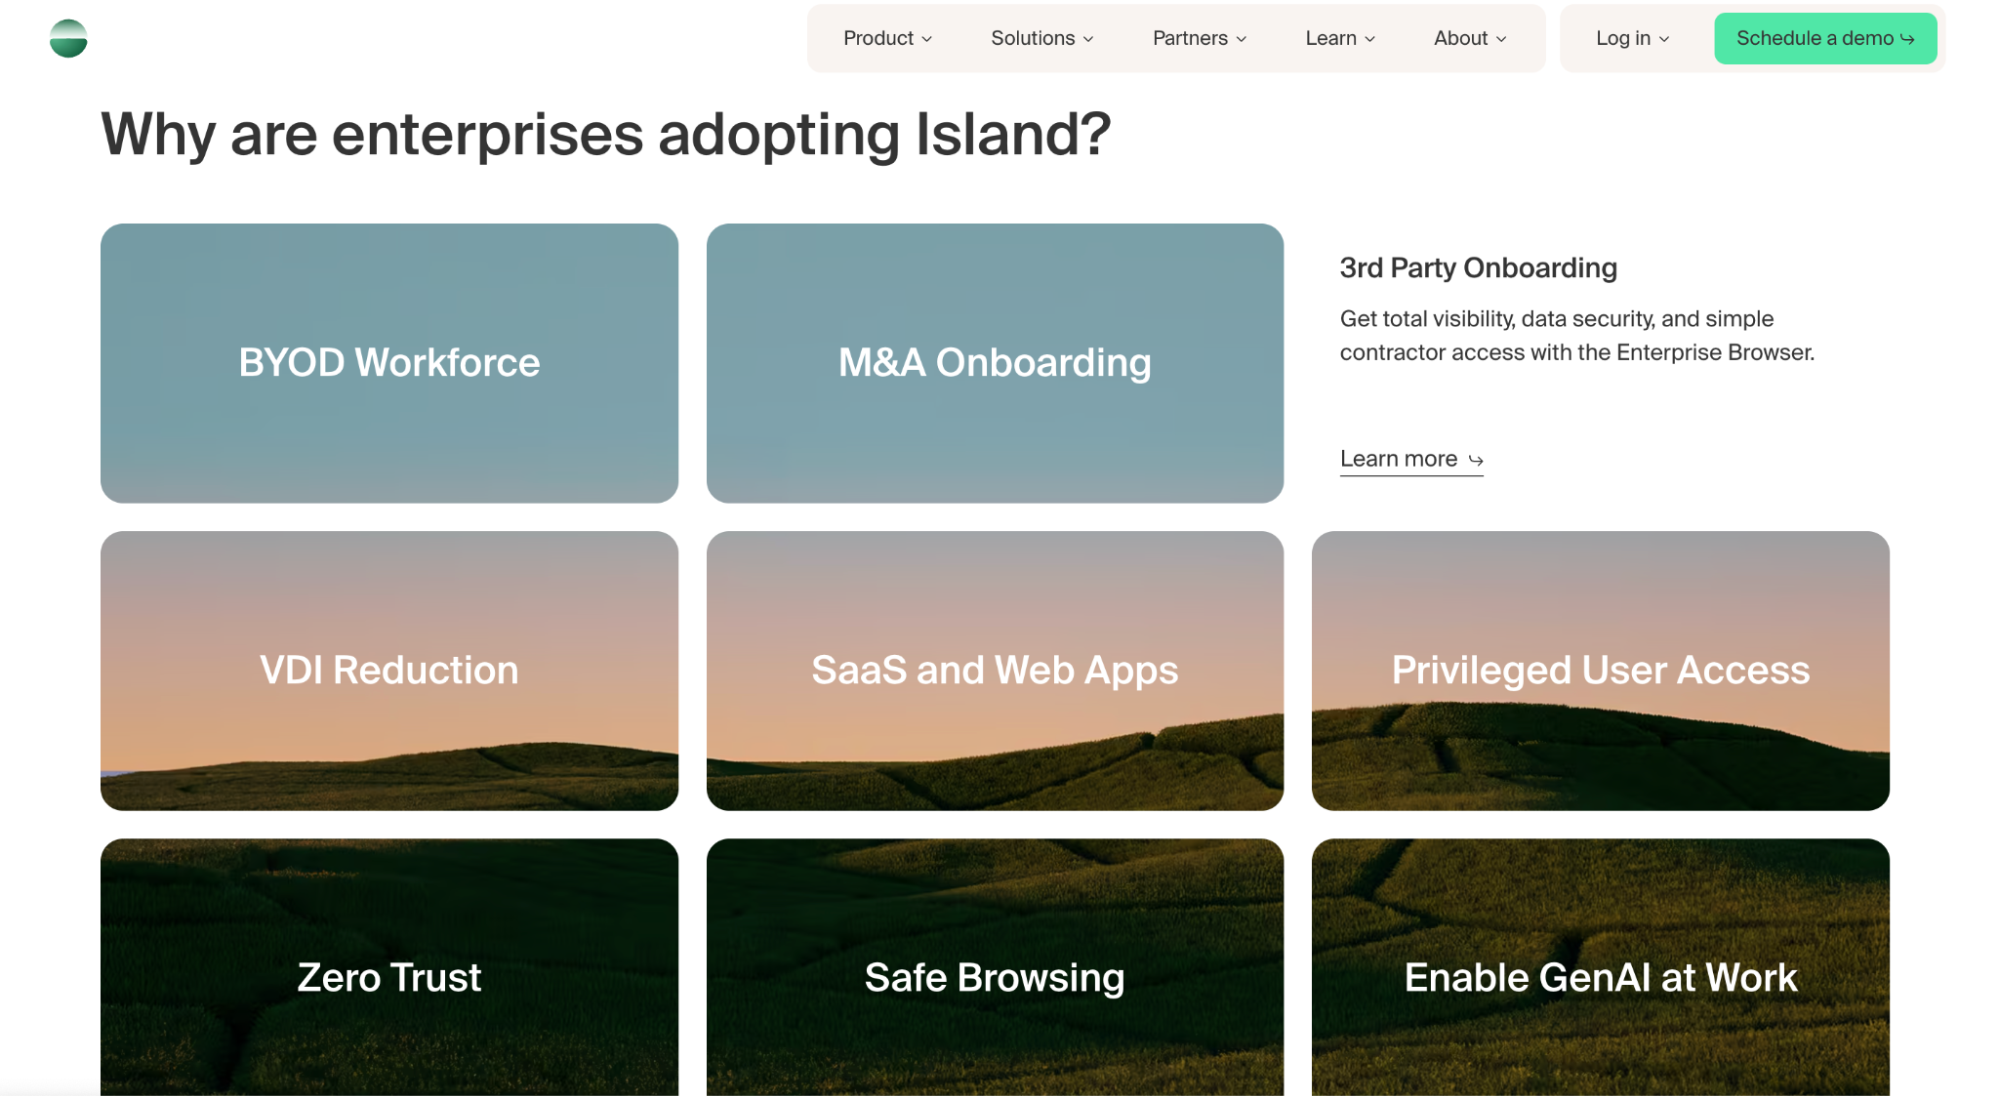Expand the Log in dropdown

[1632, 38]
